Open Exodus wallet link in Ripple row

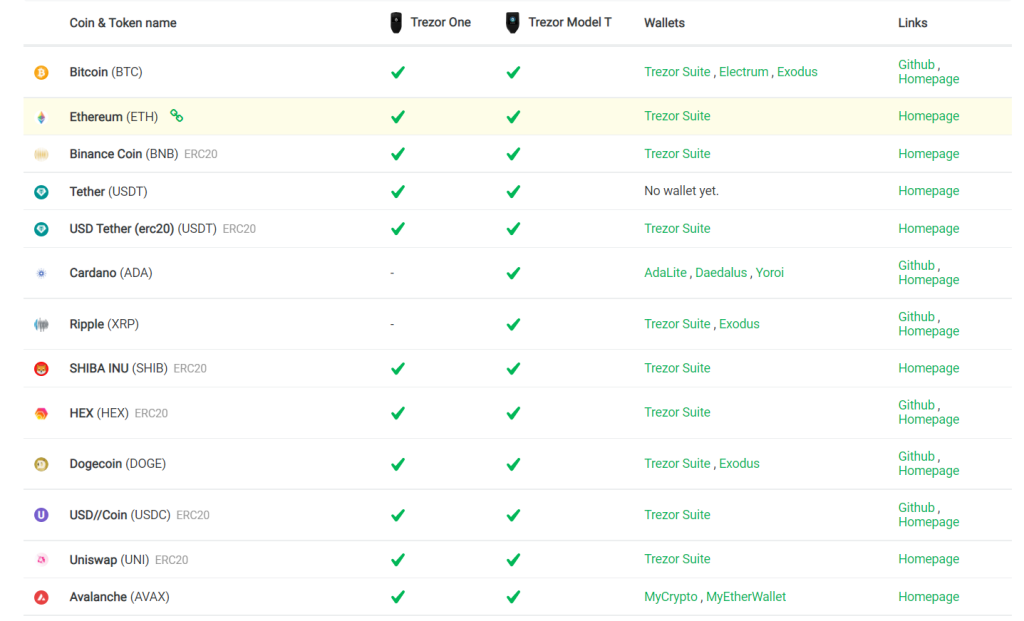739,324
